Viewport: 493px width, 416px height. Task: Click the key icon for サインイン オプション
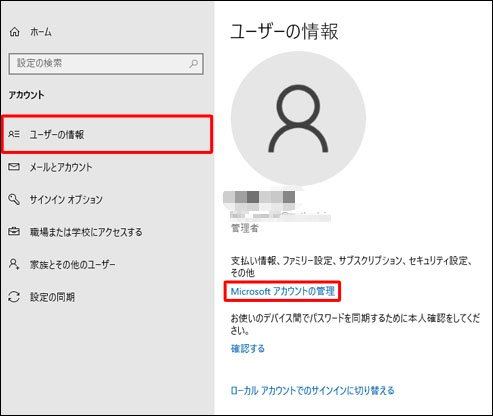point(14,199)
